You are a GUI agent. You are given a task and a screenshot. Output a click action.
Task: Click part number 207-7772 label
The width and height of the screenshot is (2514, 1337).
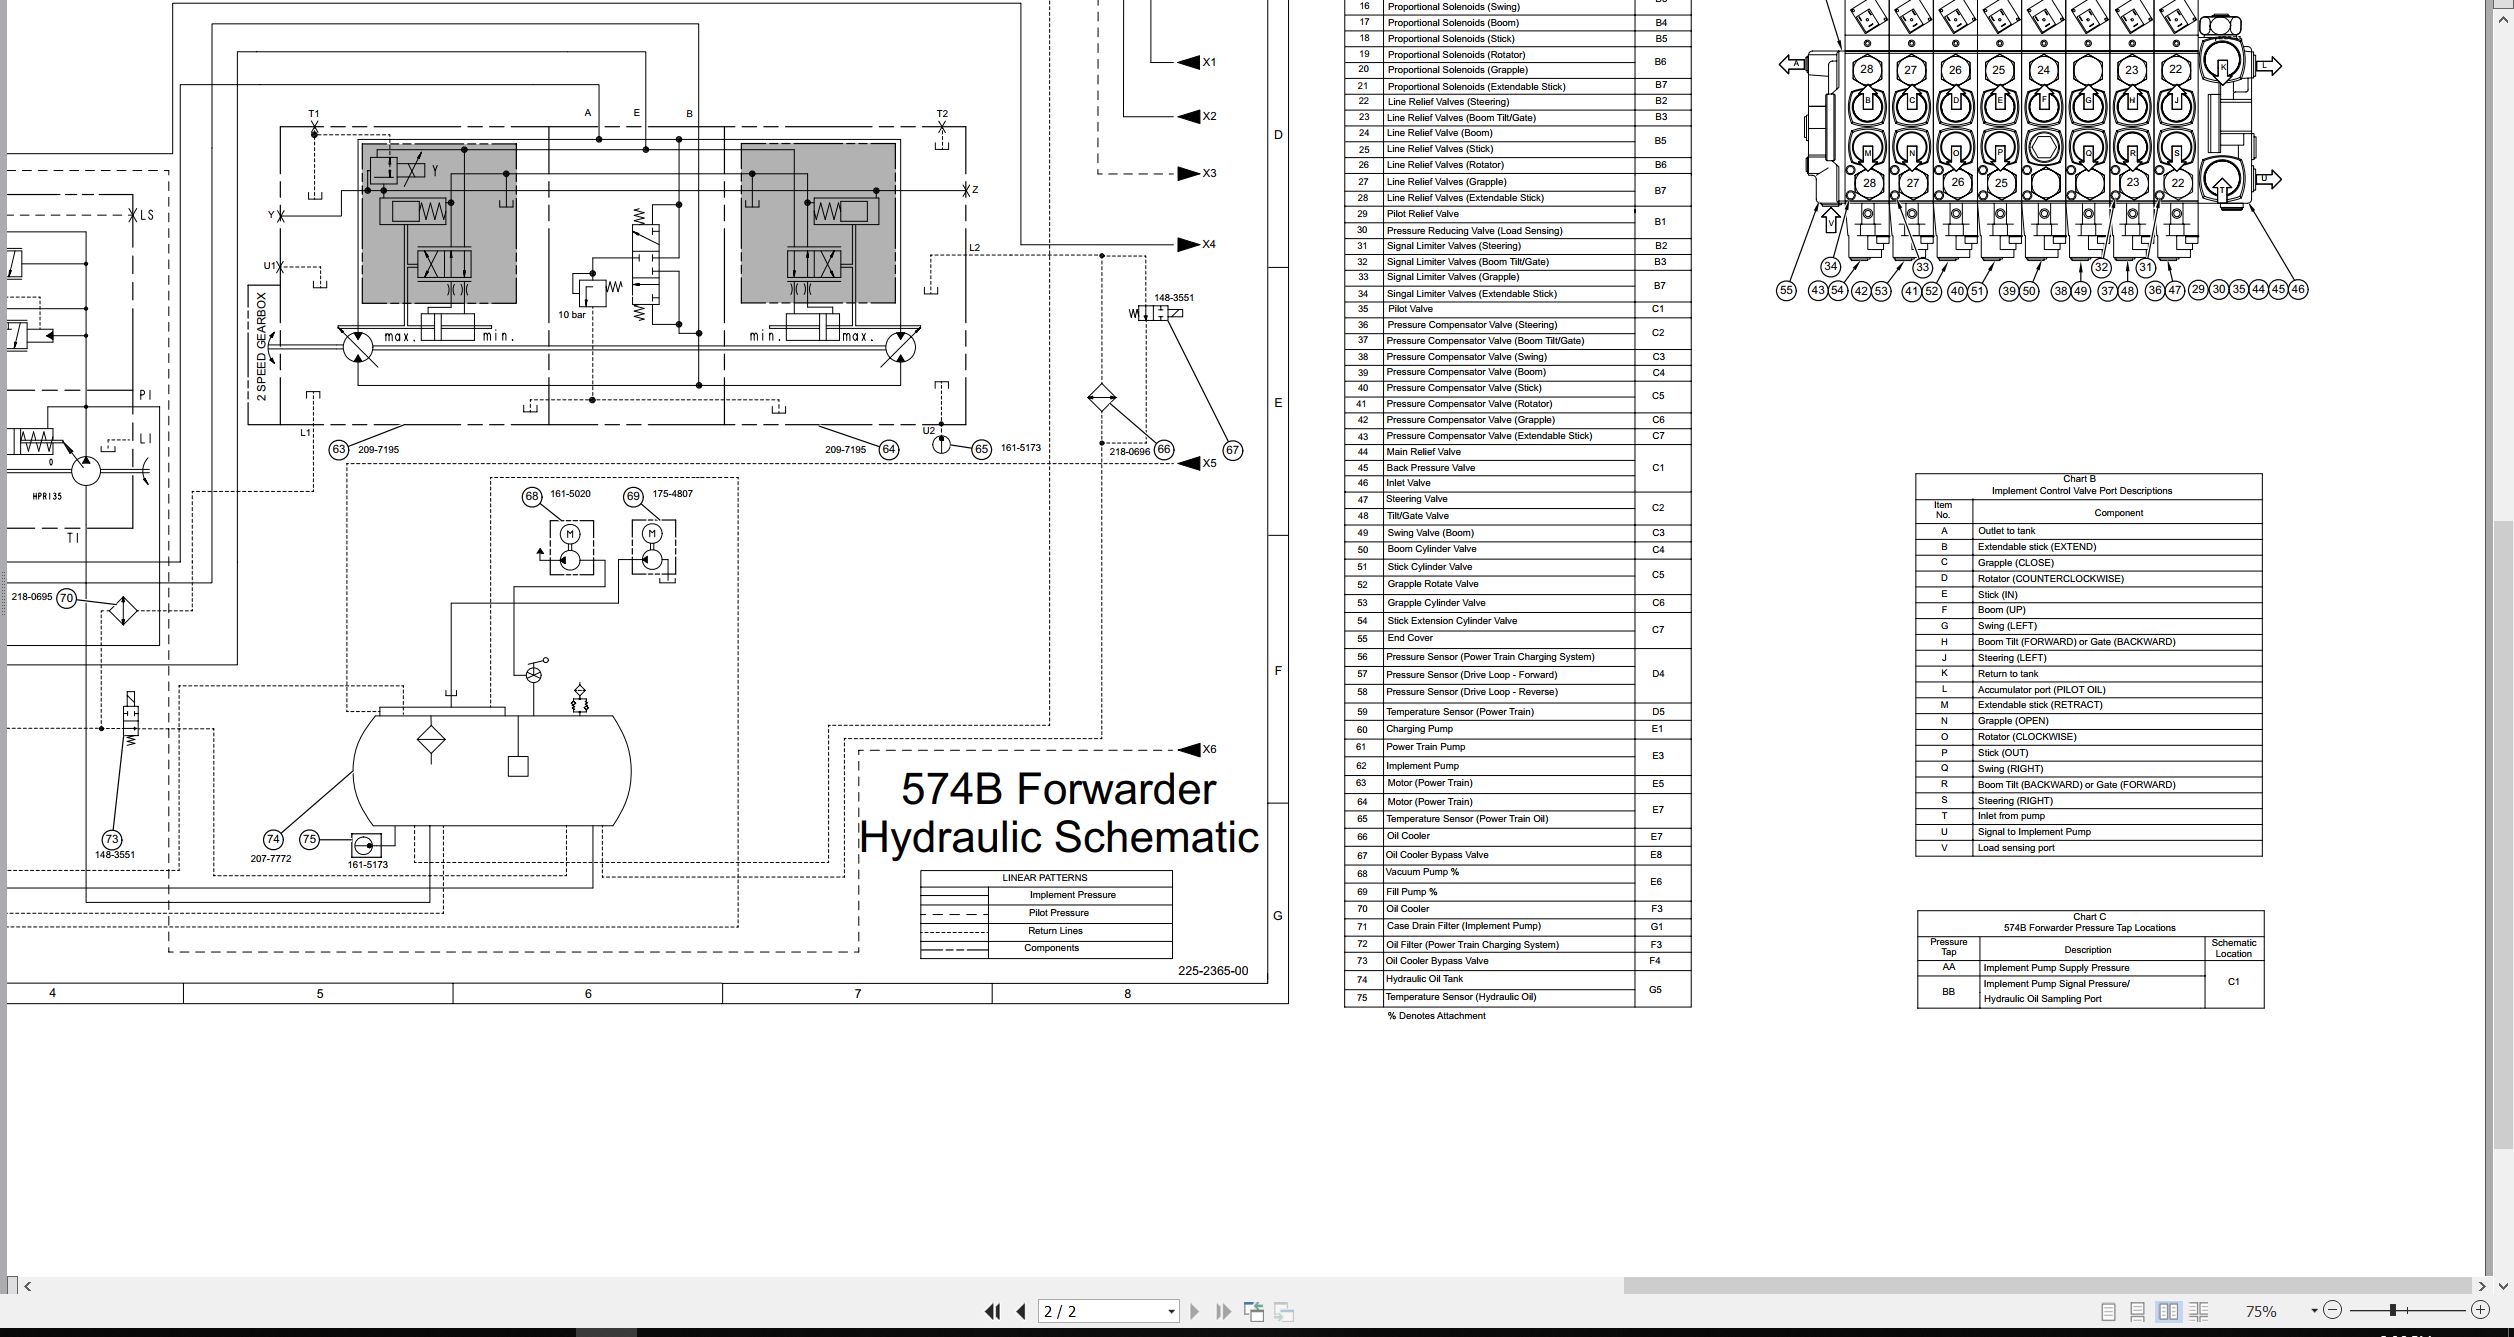(x=271, y=859)
